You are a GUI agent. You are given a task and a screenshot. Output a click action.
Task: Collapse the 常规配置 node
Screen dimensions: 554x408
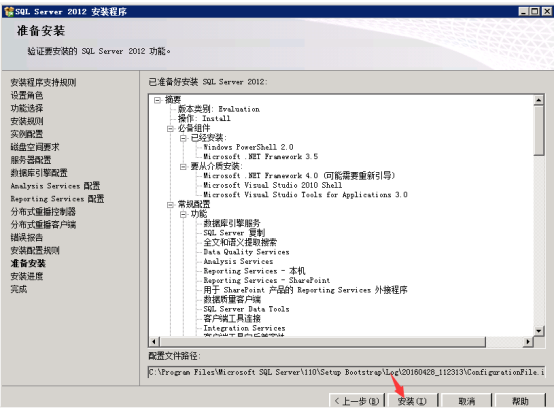[170, 205]
